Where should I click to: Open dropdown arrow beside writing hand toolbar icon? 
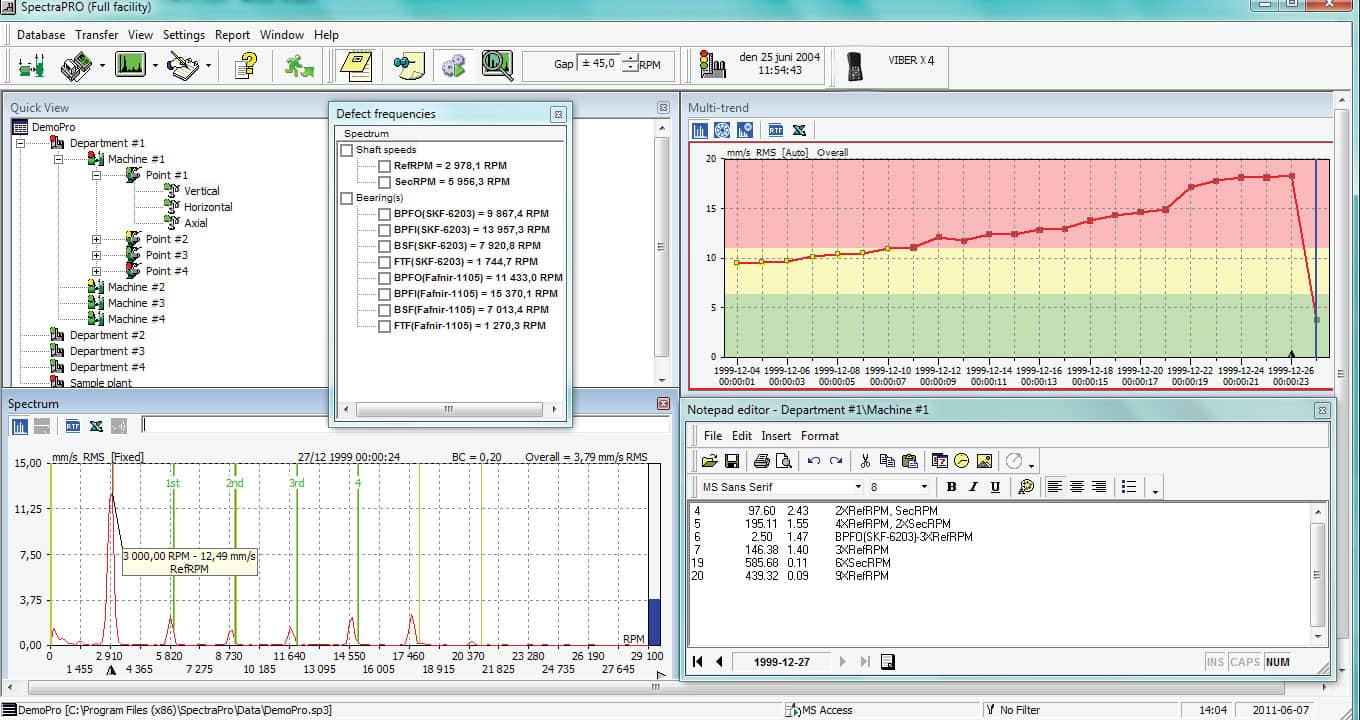pyautogui.click(x=208, y=67)
